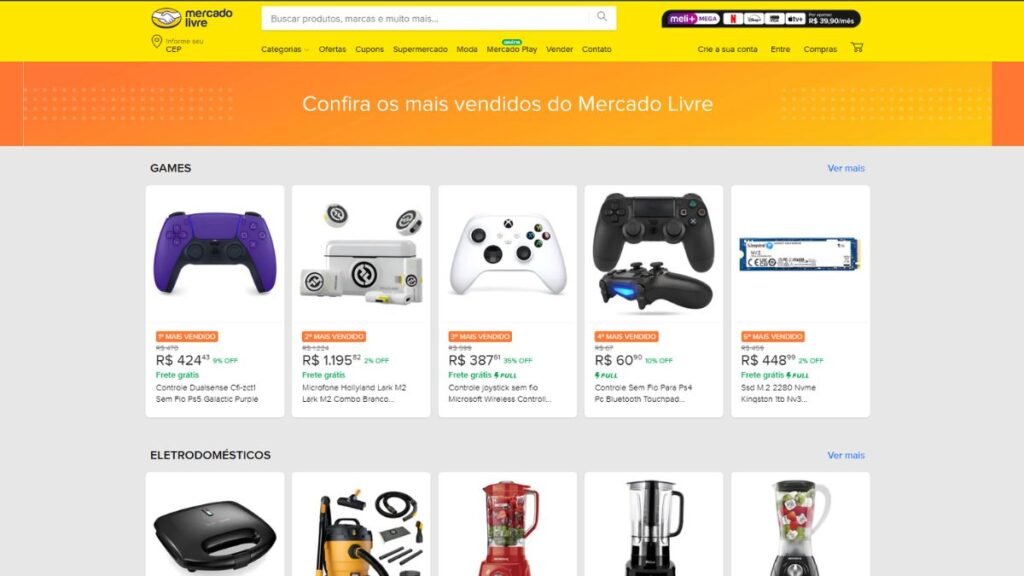This screenshot has height=576, width=1024.
Task: Open the Meli+ Mega subscription banner
Action: (x=761, y=19)
